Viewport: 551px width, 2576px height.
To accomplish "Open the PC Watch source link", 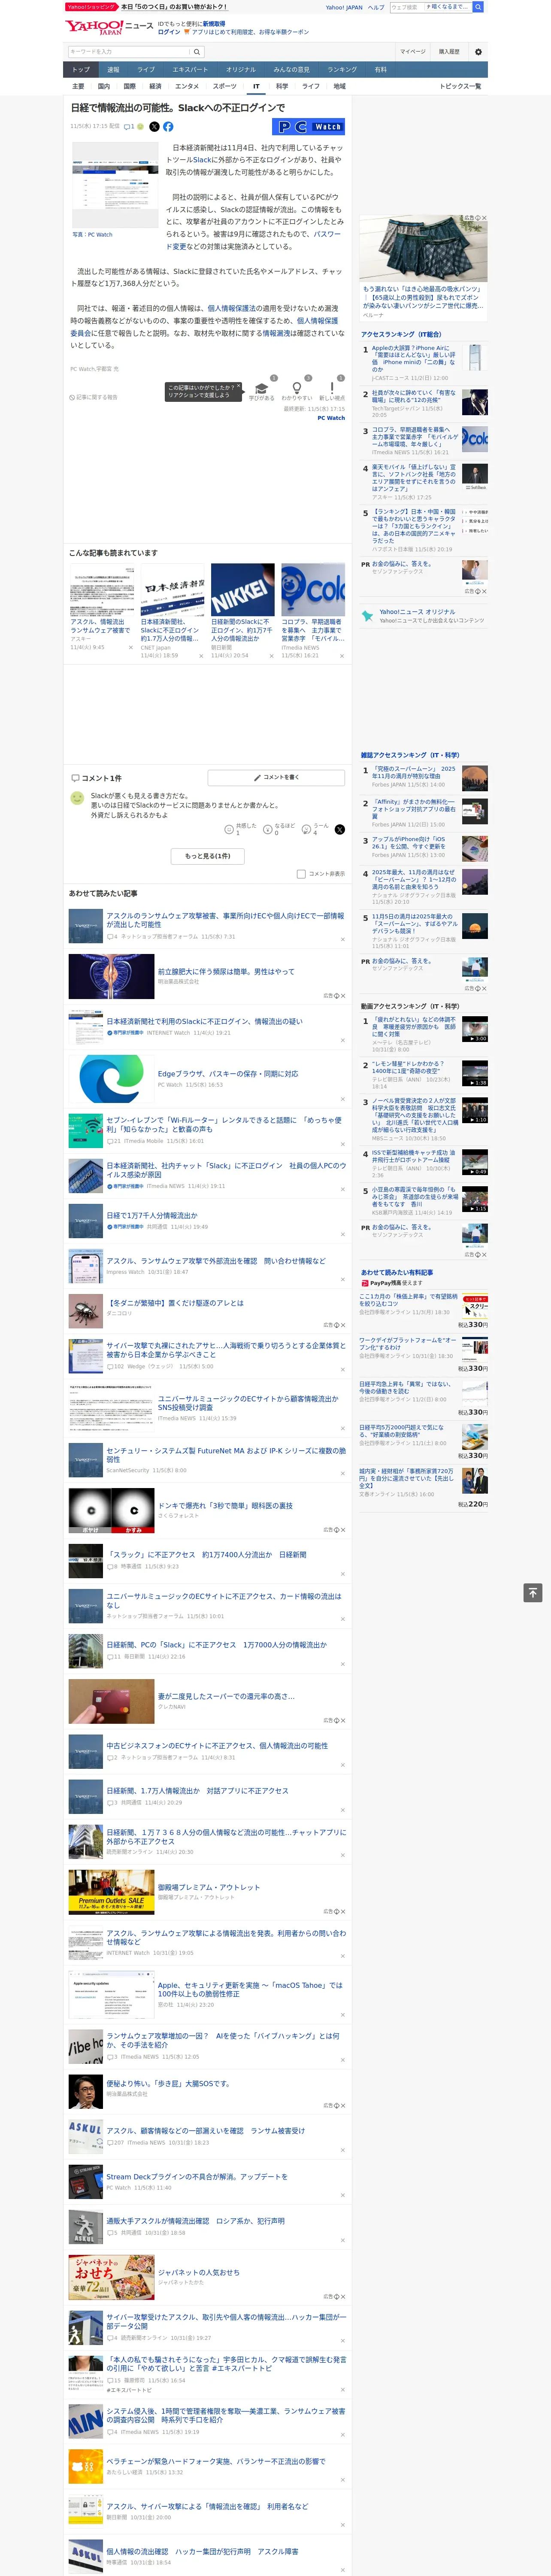I will click(331, 418).
